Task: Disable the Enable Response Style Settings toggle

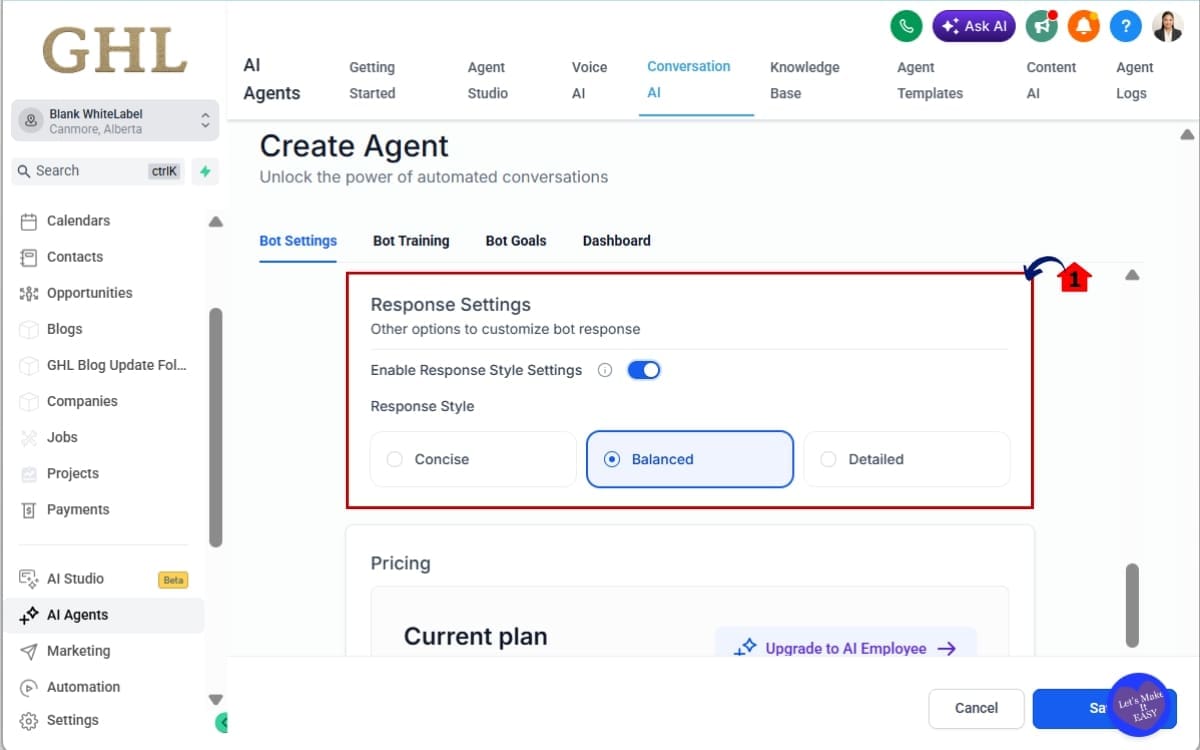Action: pyautogui.click(x=644, y=370)
